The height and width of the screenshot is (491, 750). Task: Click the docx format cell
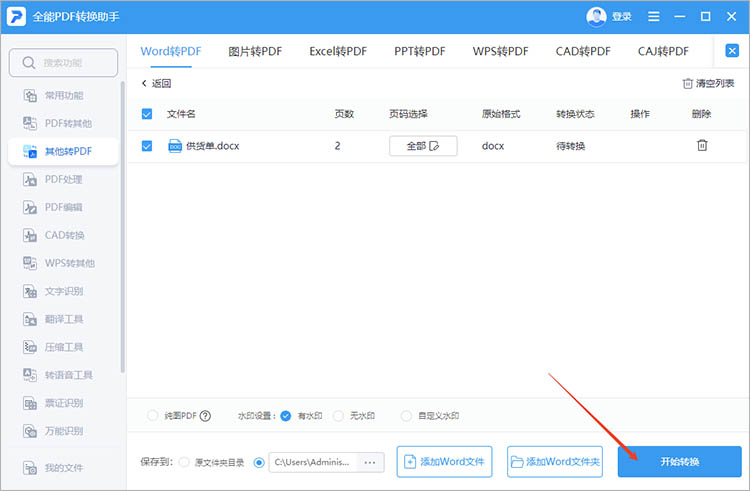[x=493, y=146]
